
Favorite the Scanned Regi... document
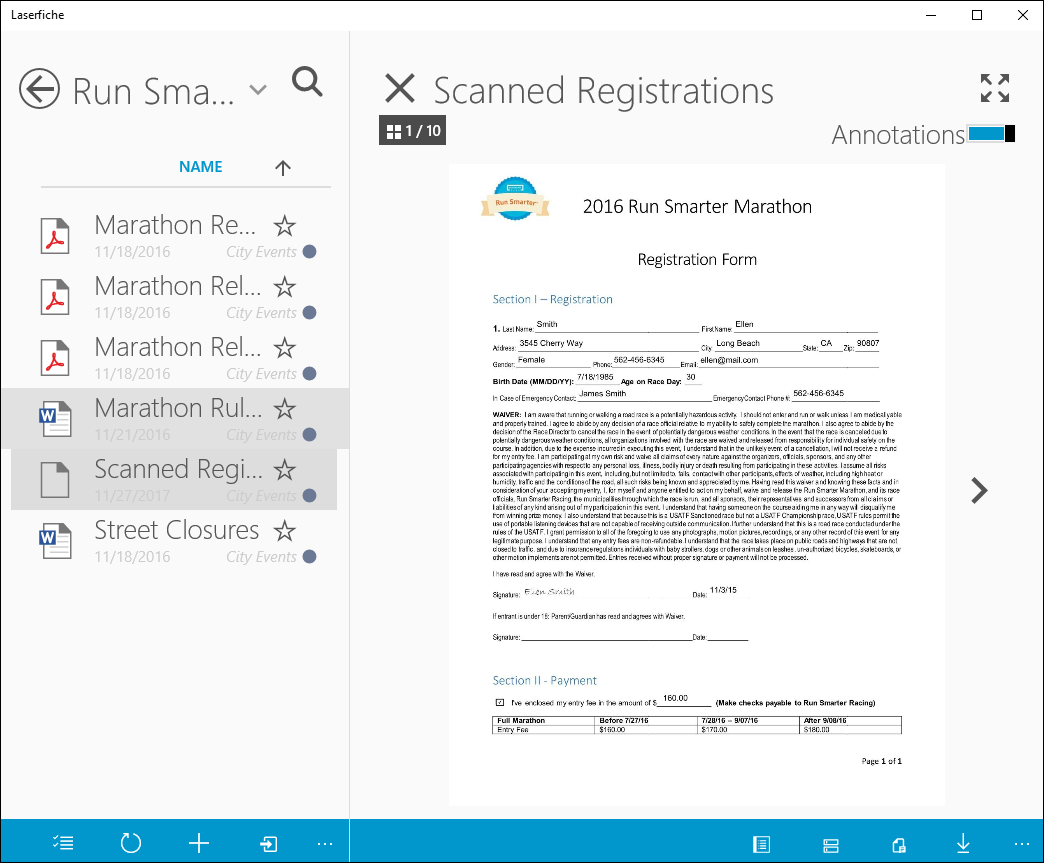coord(285,470)
